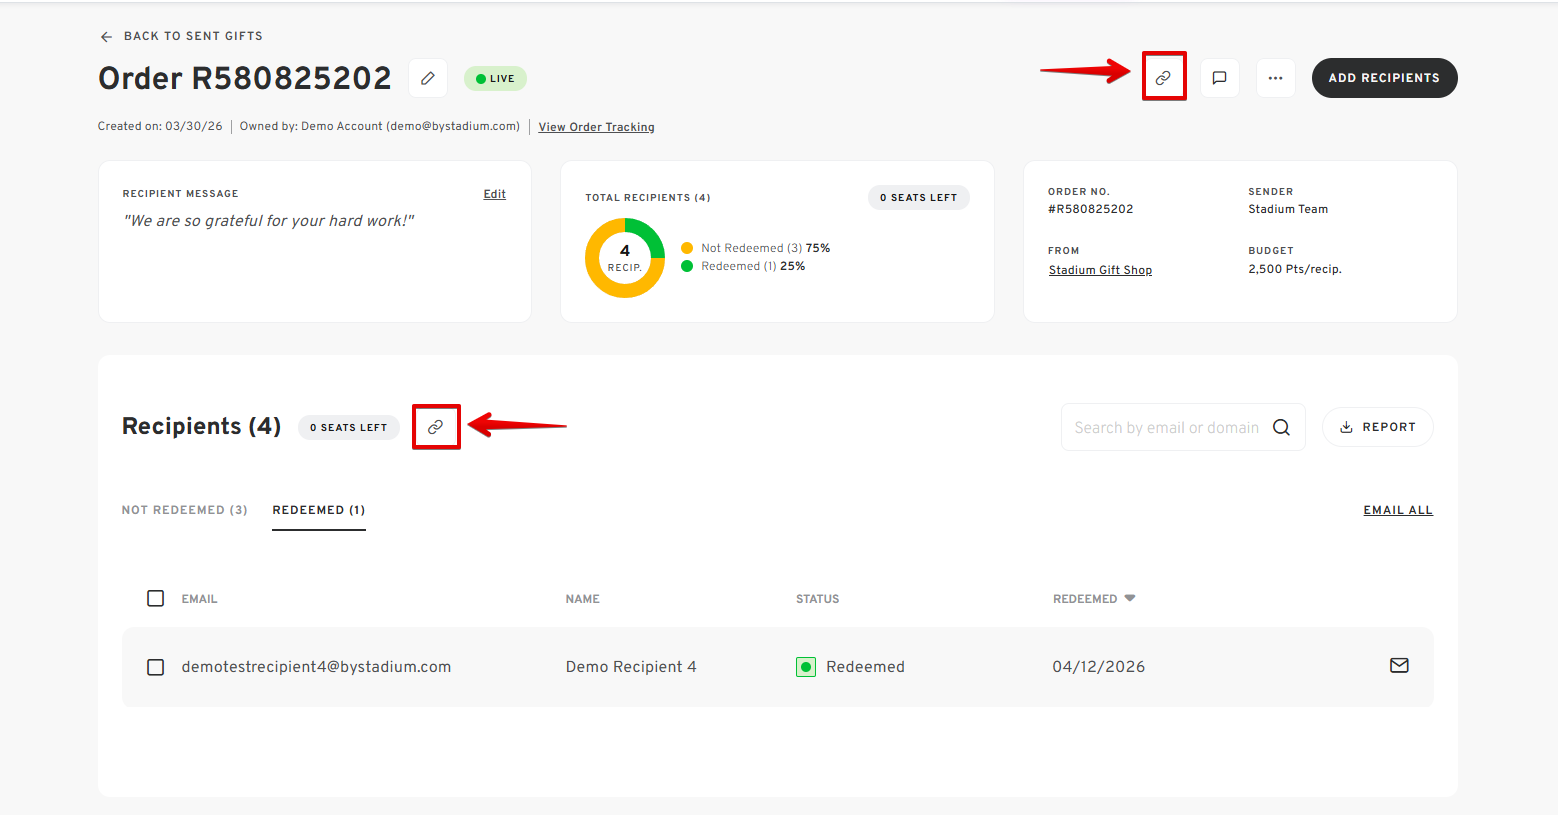The height and width of the screenshot is (815, 1558).
Task: Click Email All link
Action: pos(1397,510)
